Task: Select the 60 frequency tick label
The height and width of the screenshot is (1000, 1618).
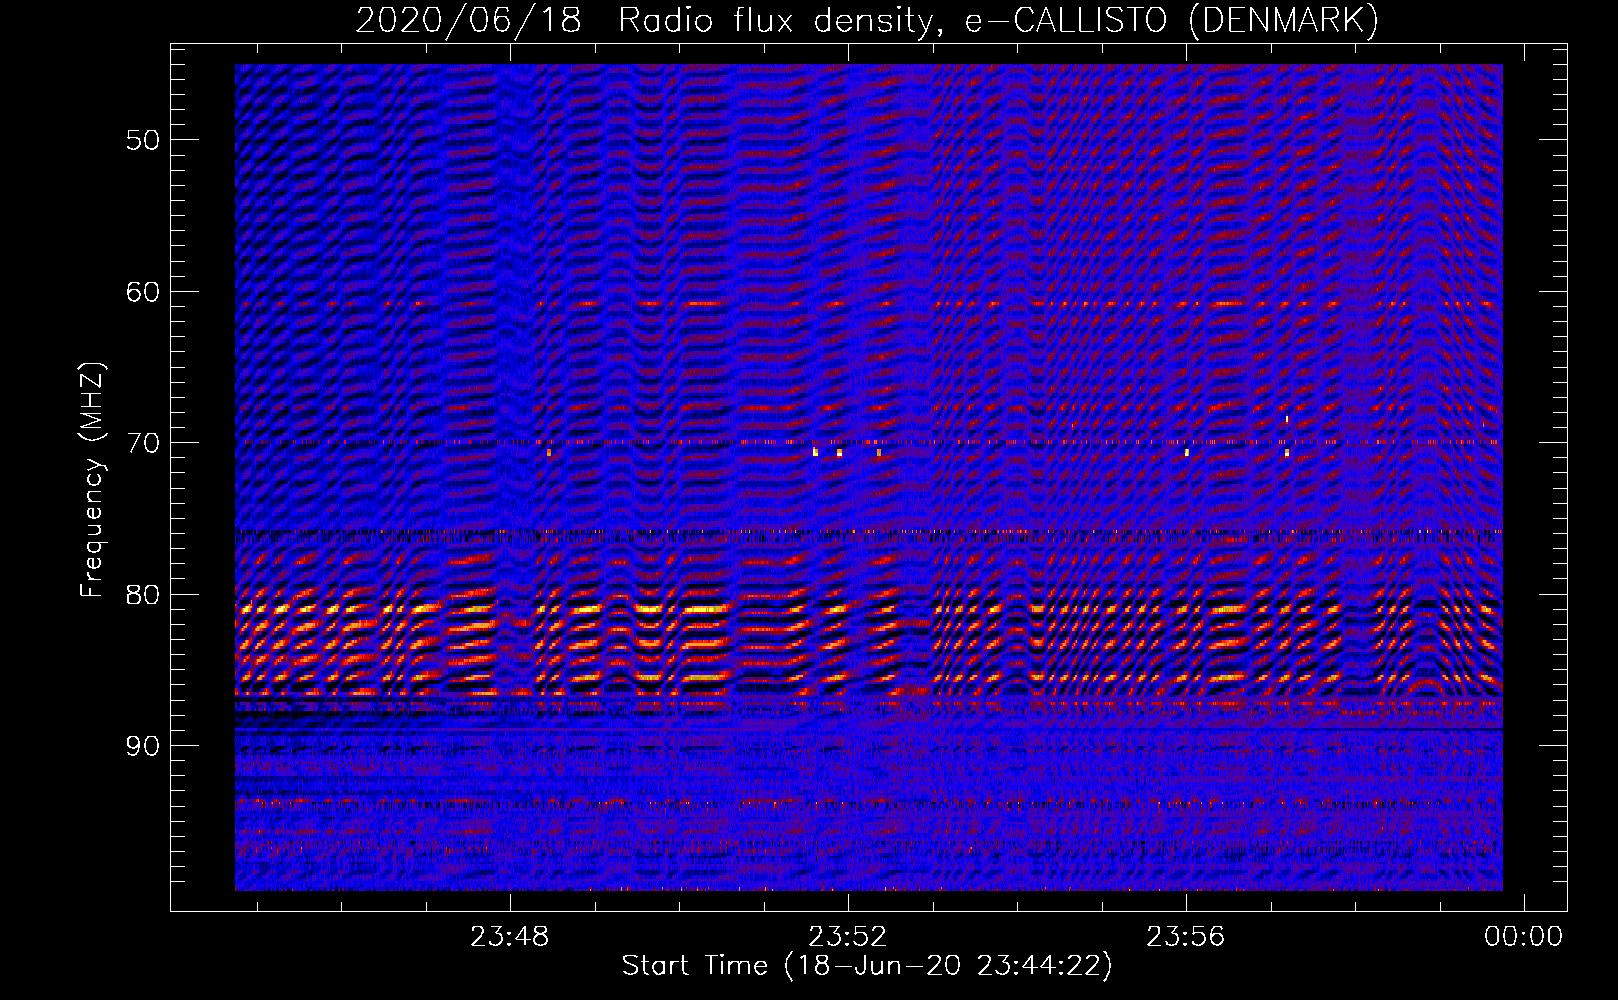Action: [x=143, y=292]
